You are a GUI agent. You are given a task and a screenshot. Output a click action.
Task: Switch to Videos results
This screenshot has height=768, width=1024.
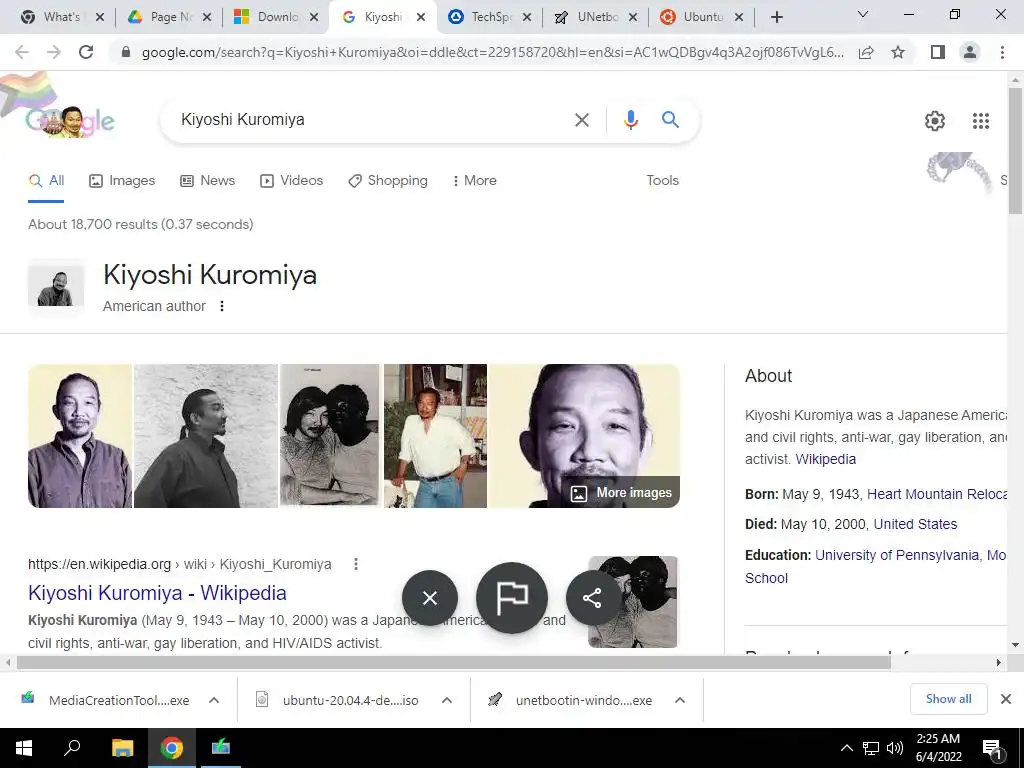point(291,181)
